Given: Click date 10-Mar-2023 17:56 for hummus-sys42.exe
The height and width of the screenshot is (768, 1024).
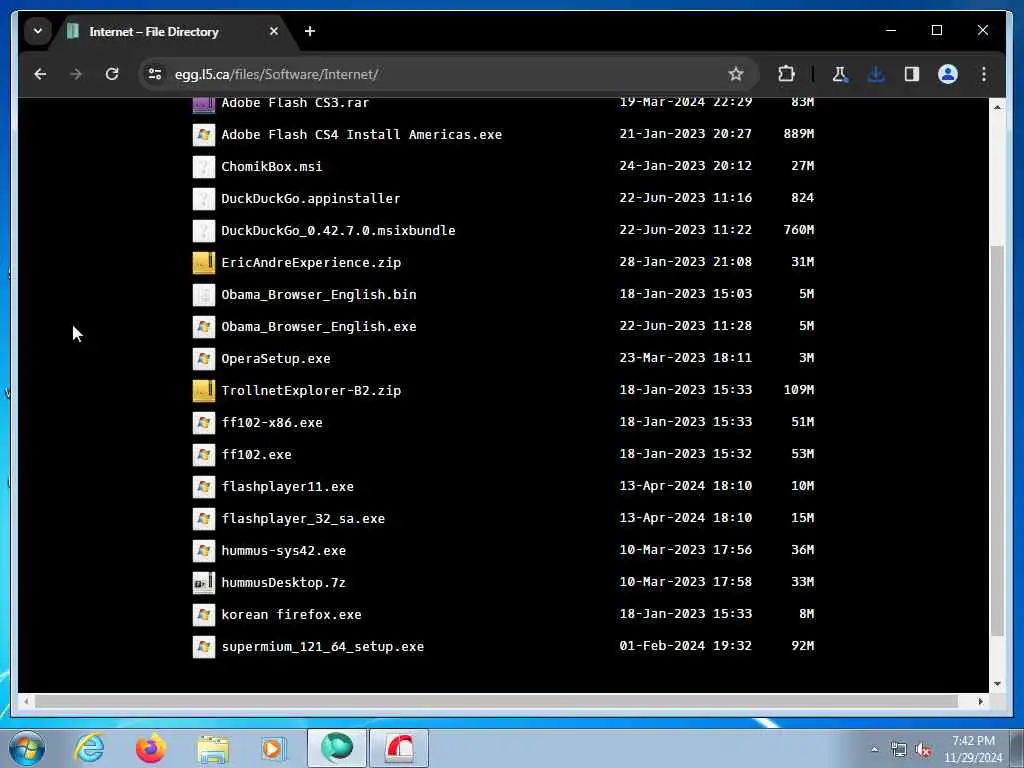Looking at the screenshot, I should click(x=686, y=550).
